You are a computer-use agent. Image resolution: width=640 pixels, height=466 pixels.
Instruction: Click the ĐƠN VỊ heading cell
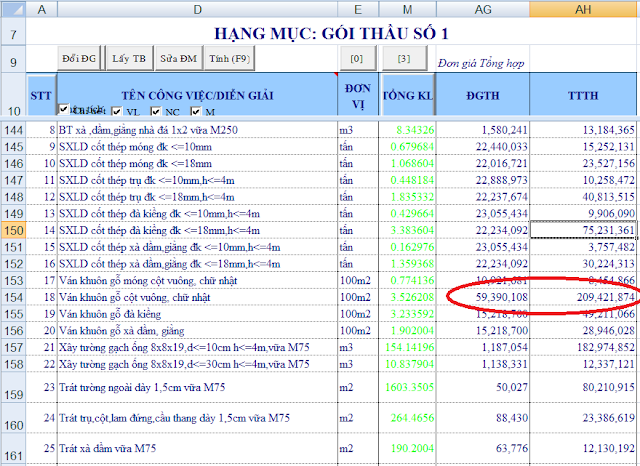coord(358,95)
